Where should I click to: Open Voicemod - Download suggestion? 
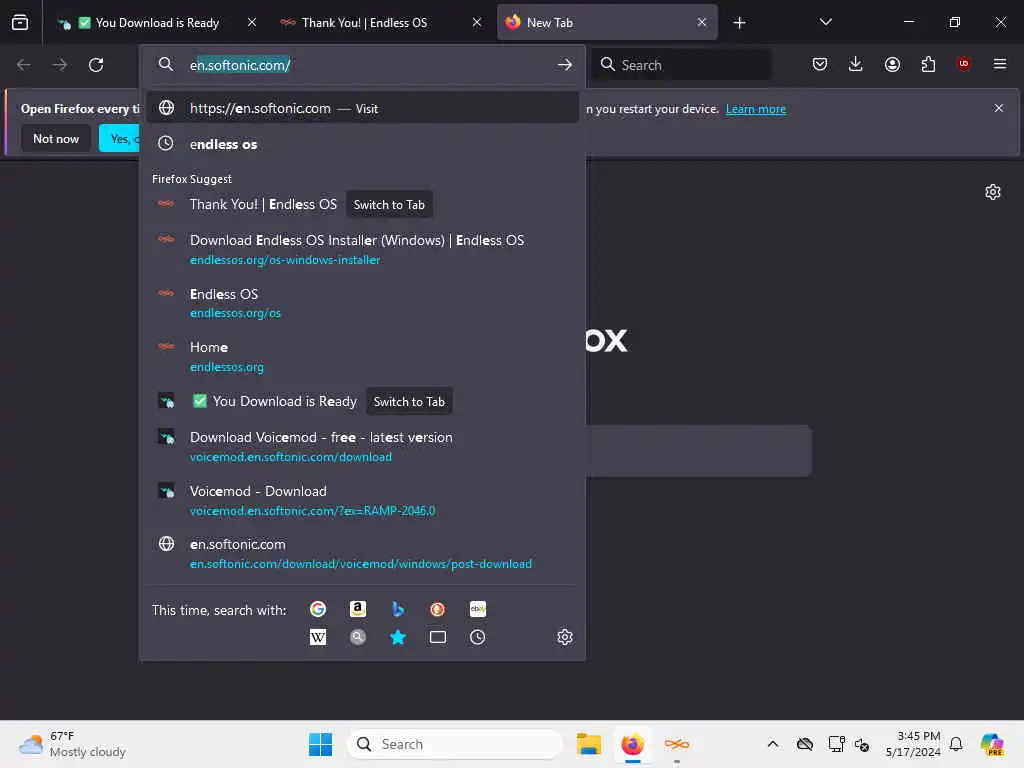[362, 500]
